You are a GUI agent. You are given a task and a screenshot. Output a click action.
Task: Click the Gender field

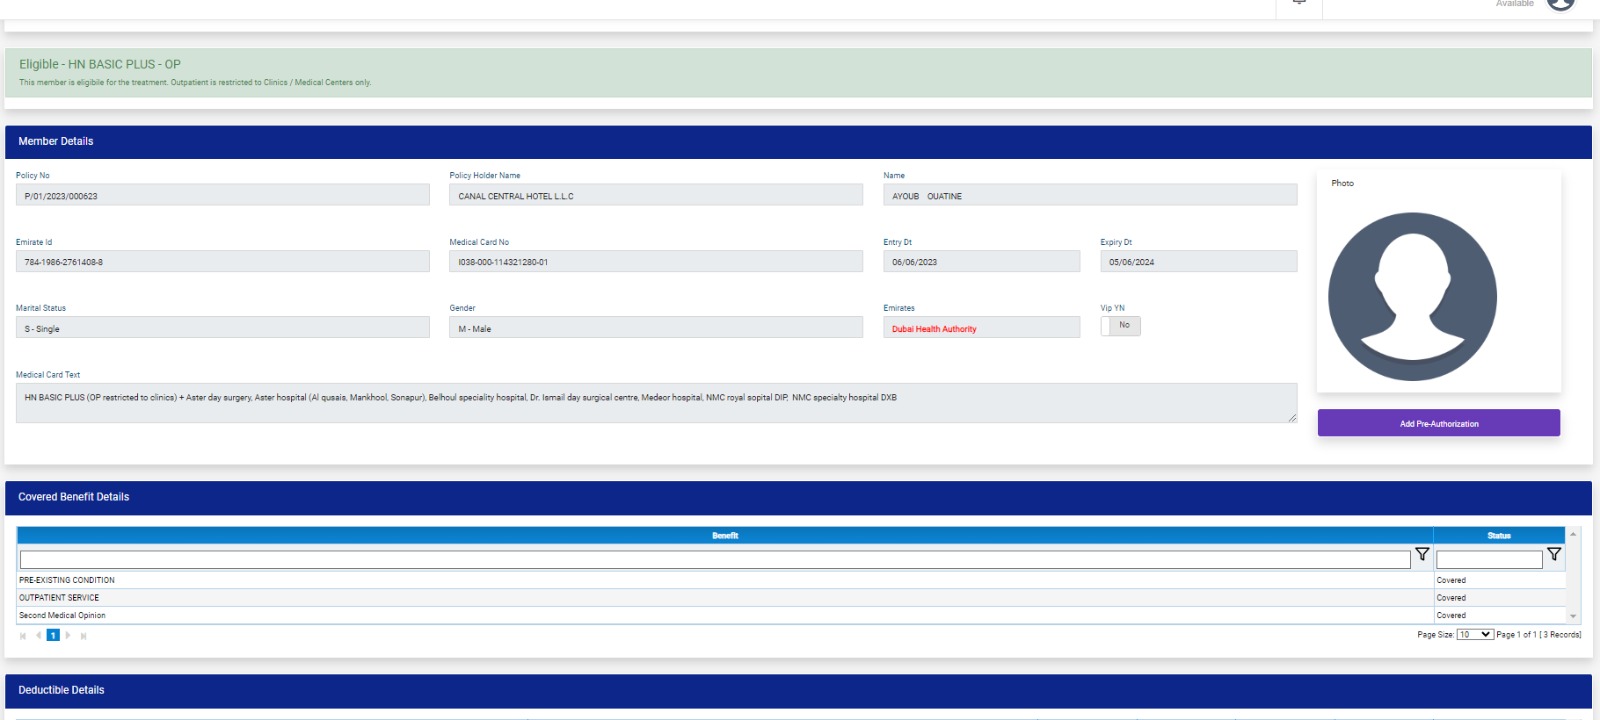[x=656, y=328]
